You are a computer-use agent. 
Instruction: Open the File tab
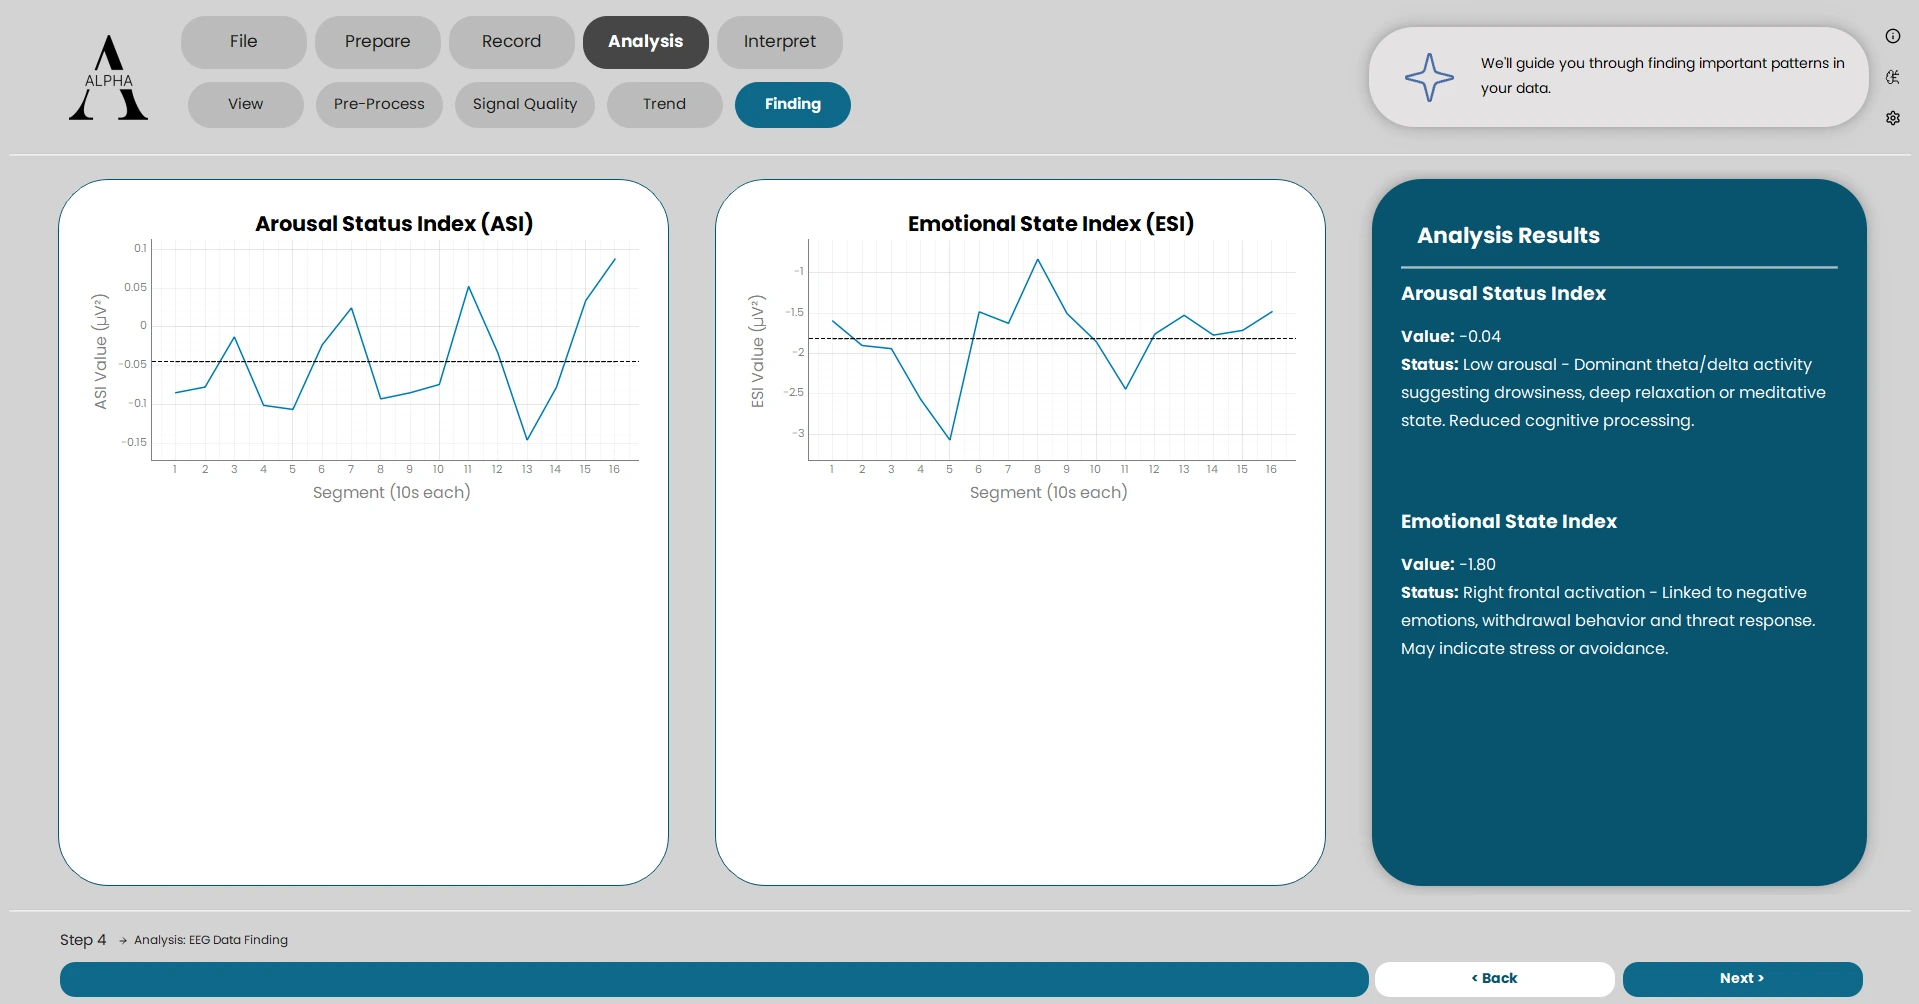click(243, 42)
